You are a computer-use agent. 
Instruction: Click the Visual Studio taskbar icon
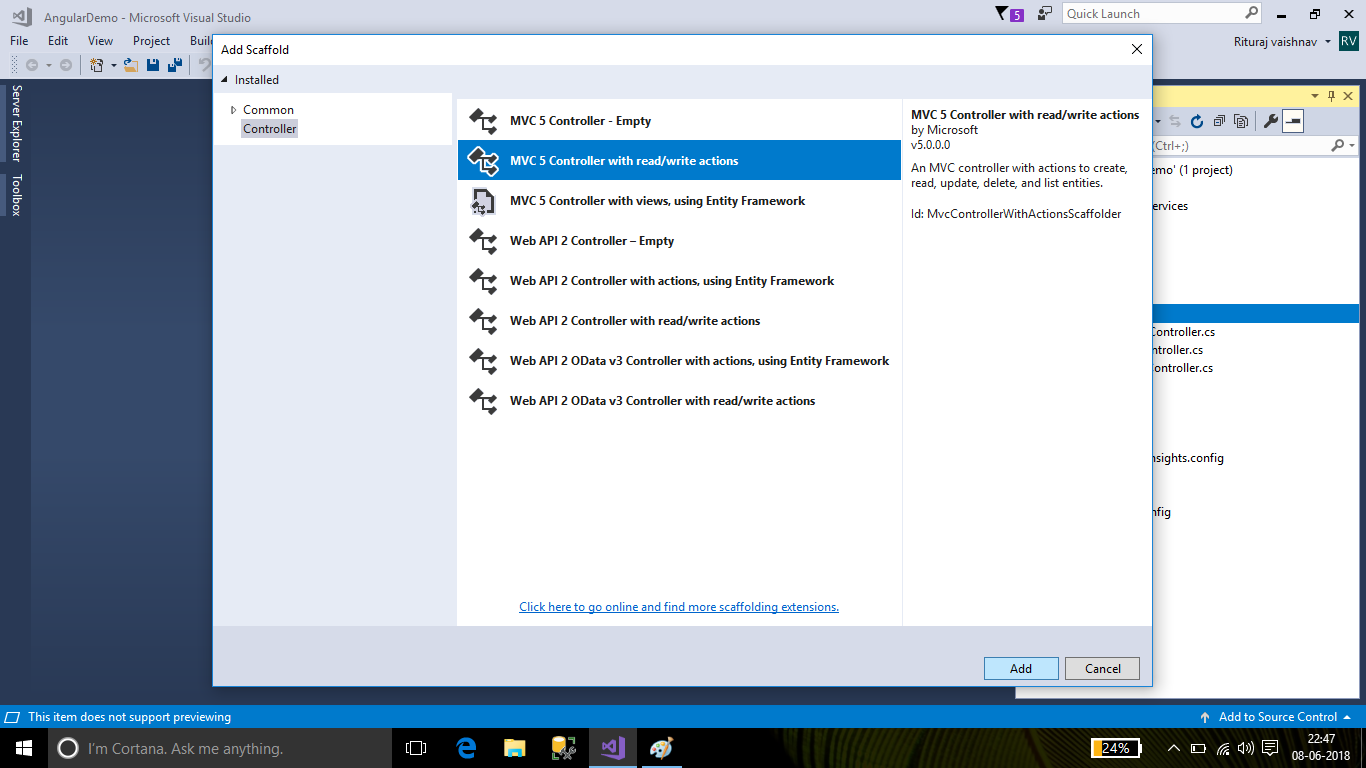pos(612,748)
